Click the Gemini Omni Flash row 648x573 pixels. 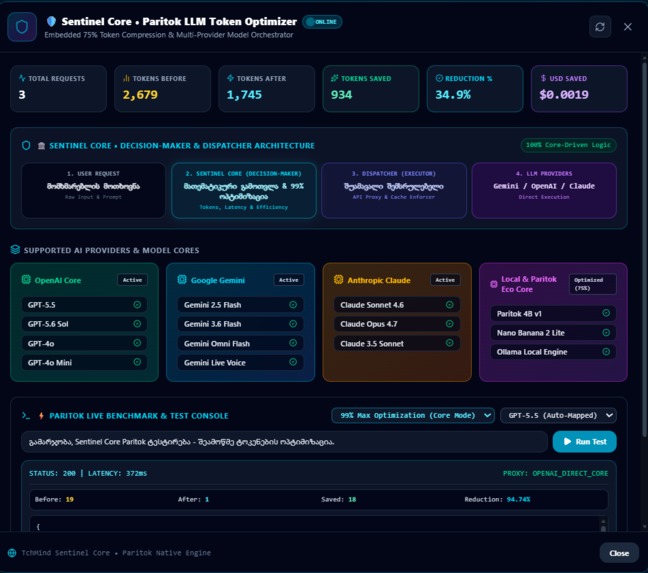(241, 343)
